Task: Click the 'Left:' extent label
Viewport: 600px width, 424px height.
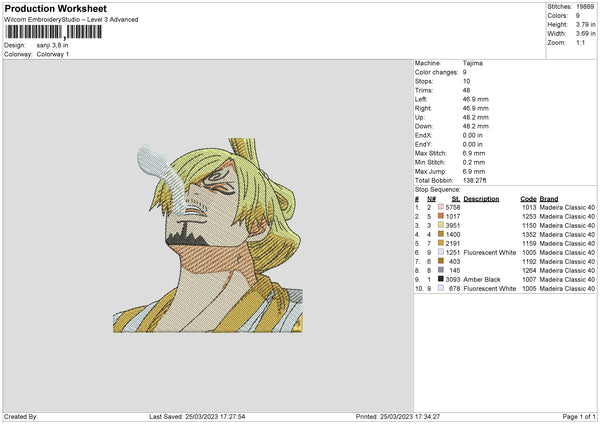Action: point(421,99)
